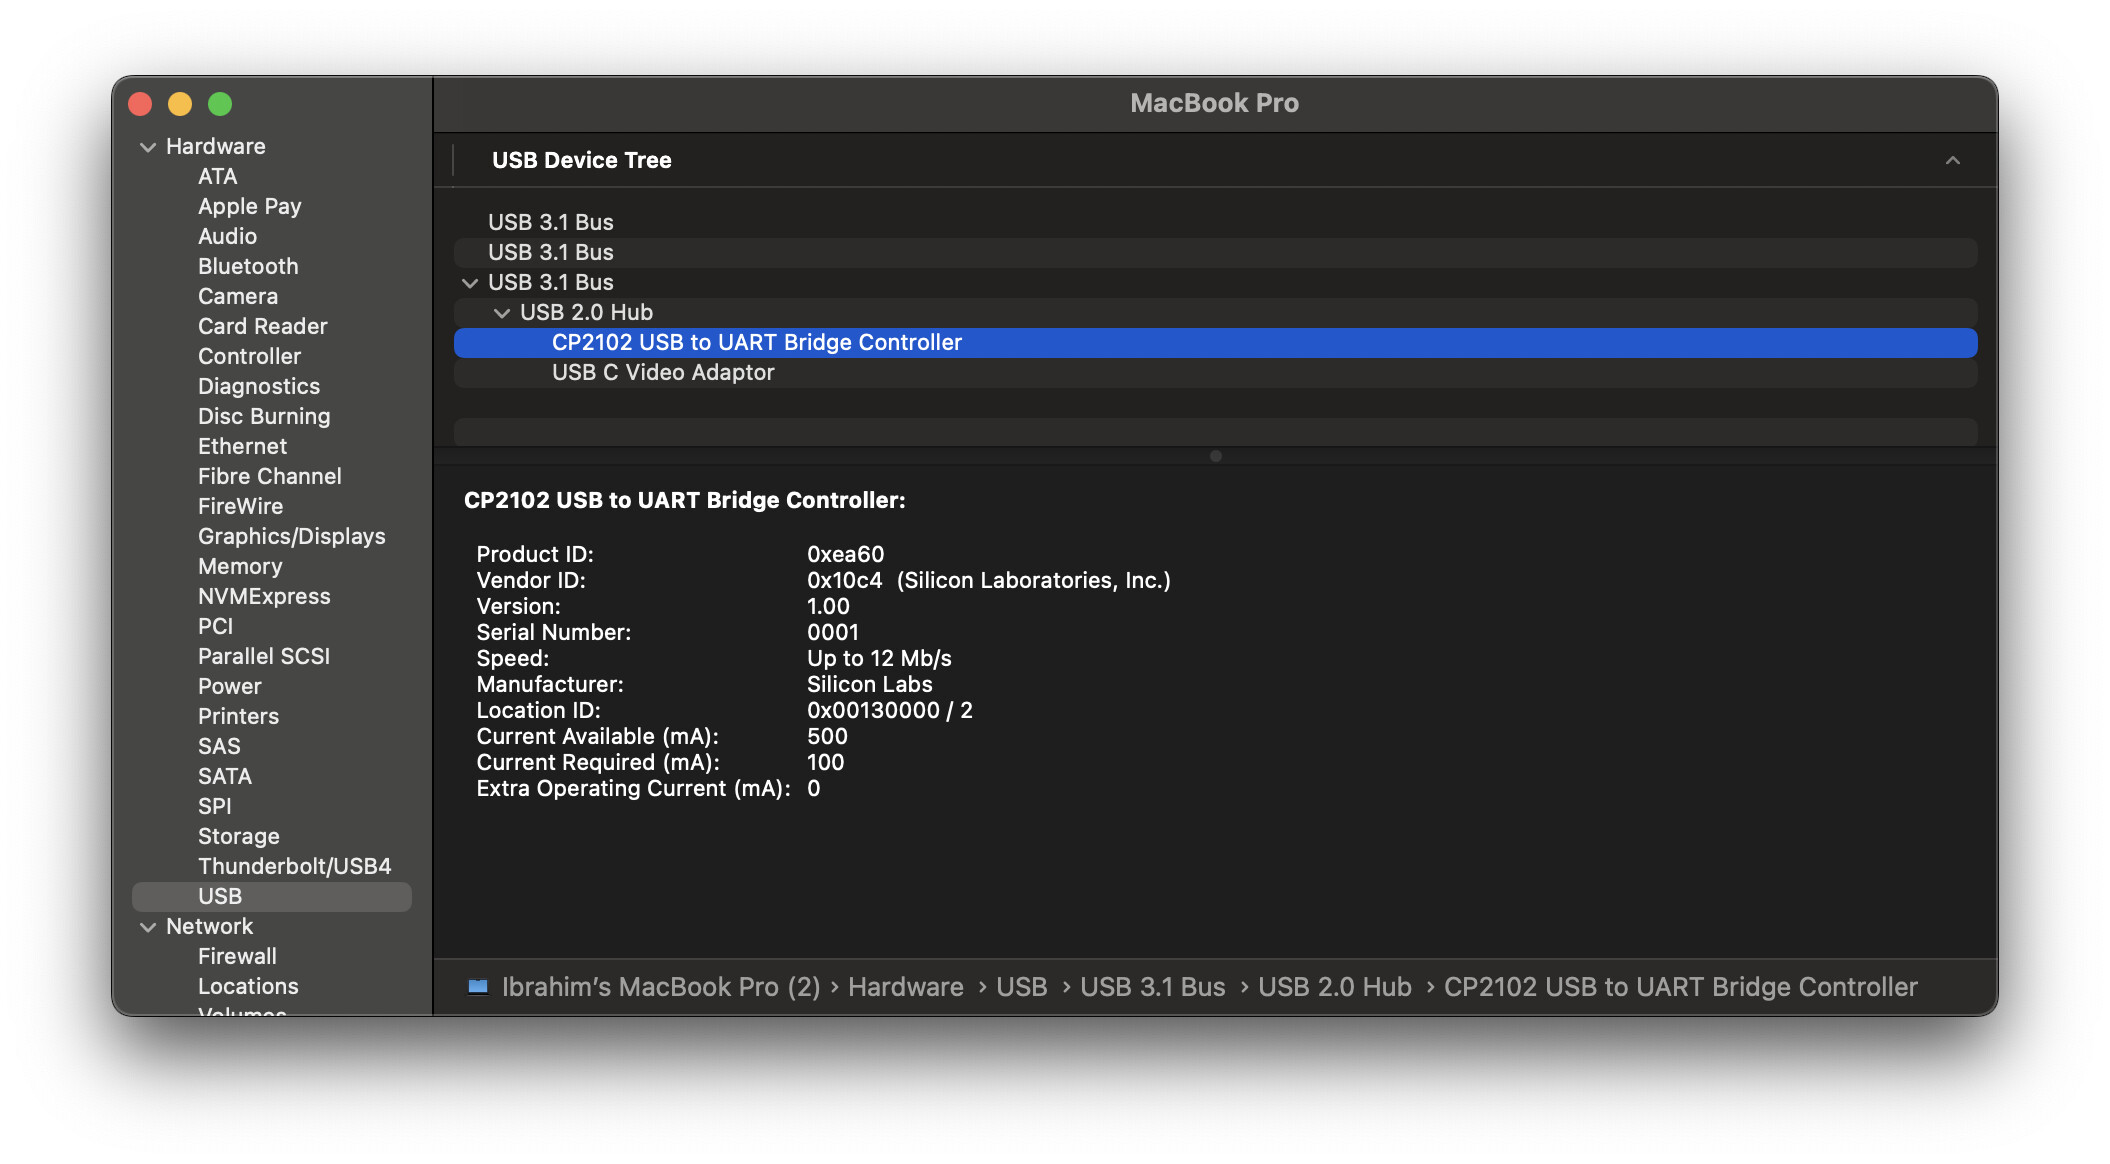2110x1164 pixels.
Task: Select Locations under Network
Action: point(248,986)
